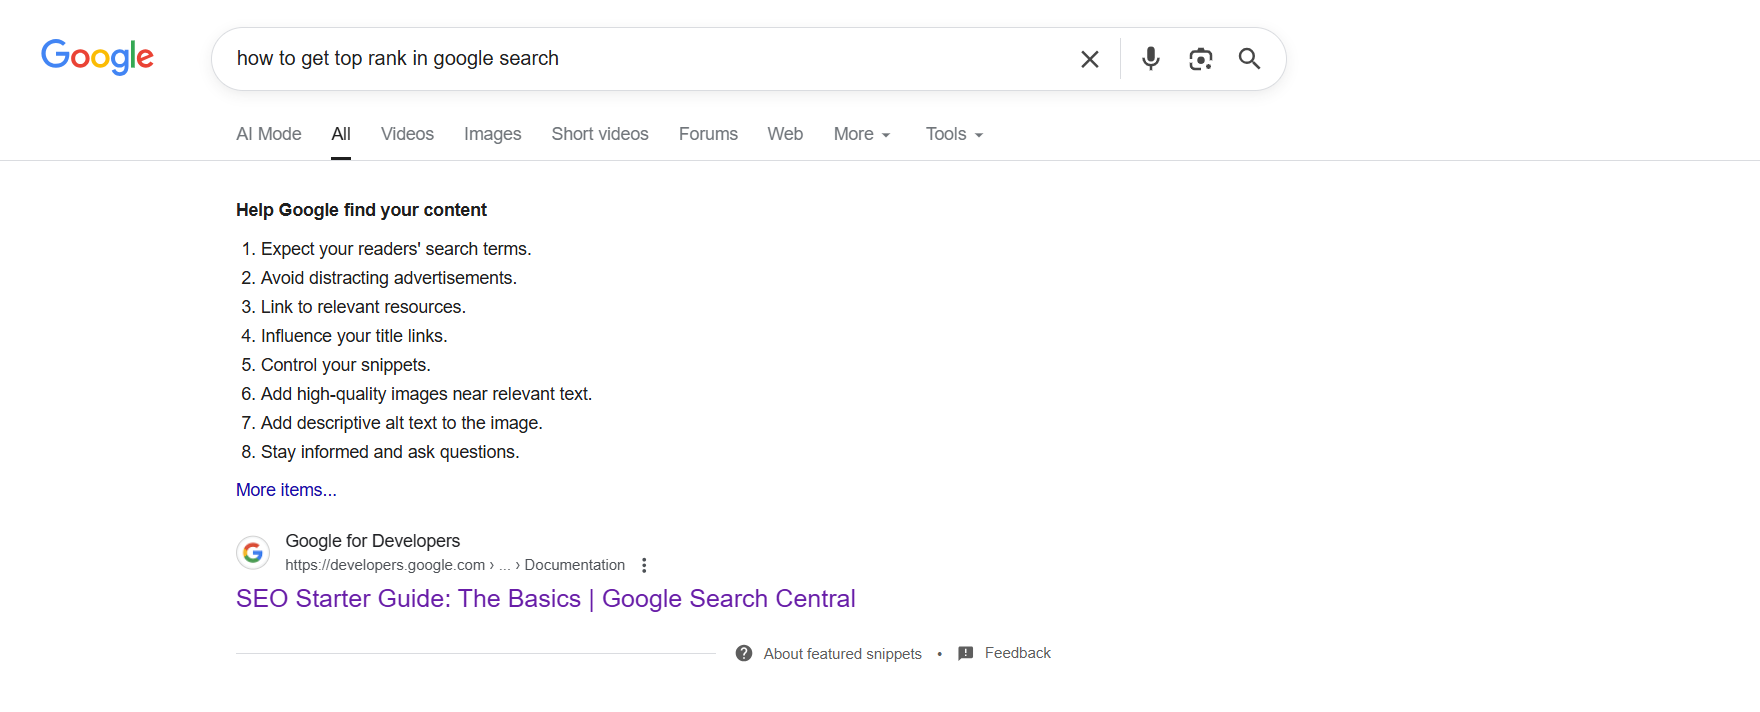Screen dimensions: 1760x712
Task: Click the magnifying glass search icon
Action: click(1249, 59)
